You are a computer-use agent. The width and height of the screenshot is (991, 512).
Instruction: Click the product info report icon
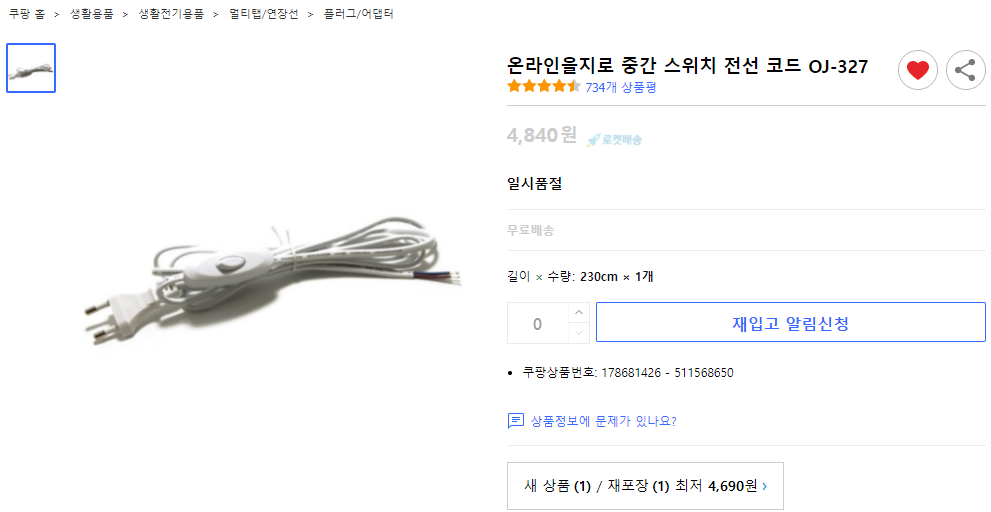516,421
